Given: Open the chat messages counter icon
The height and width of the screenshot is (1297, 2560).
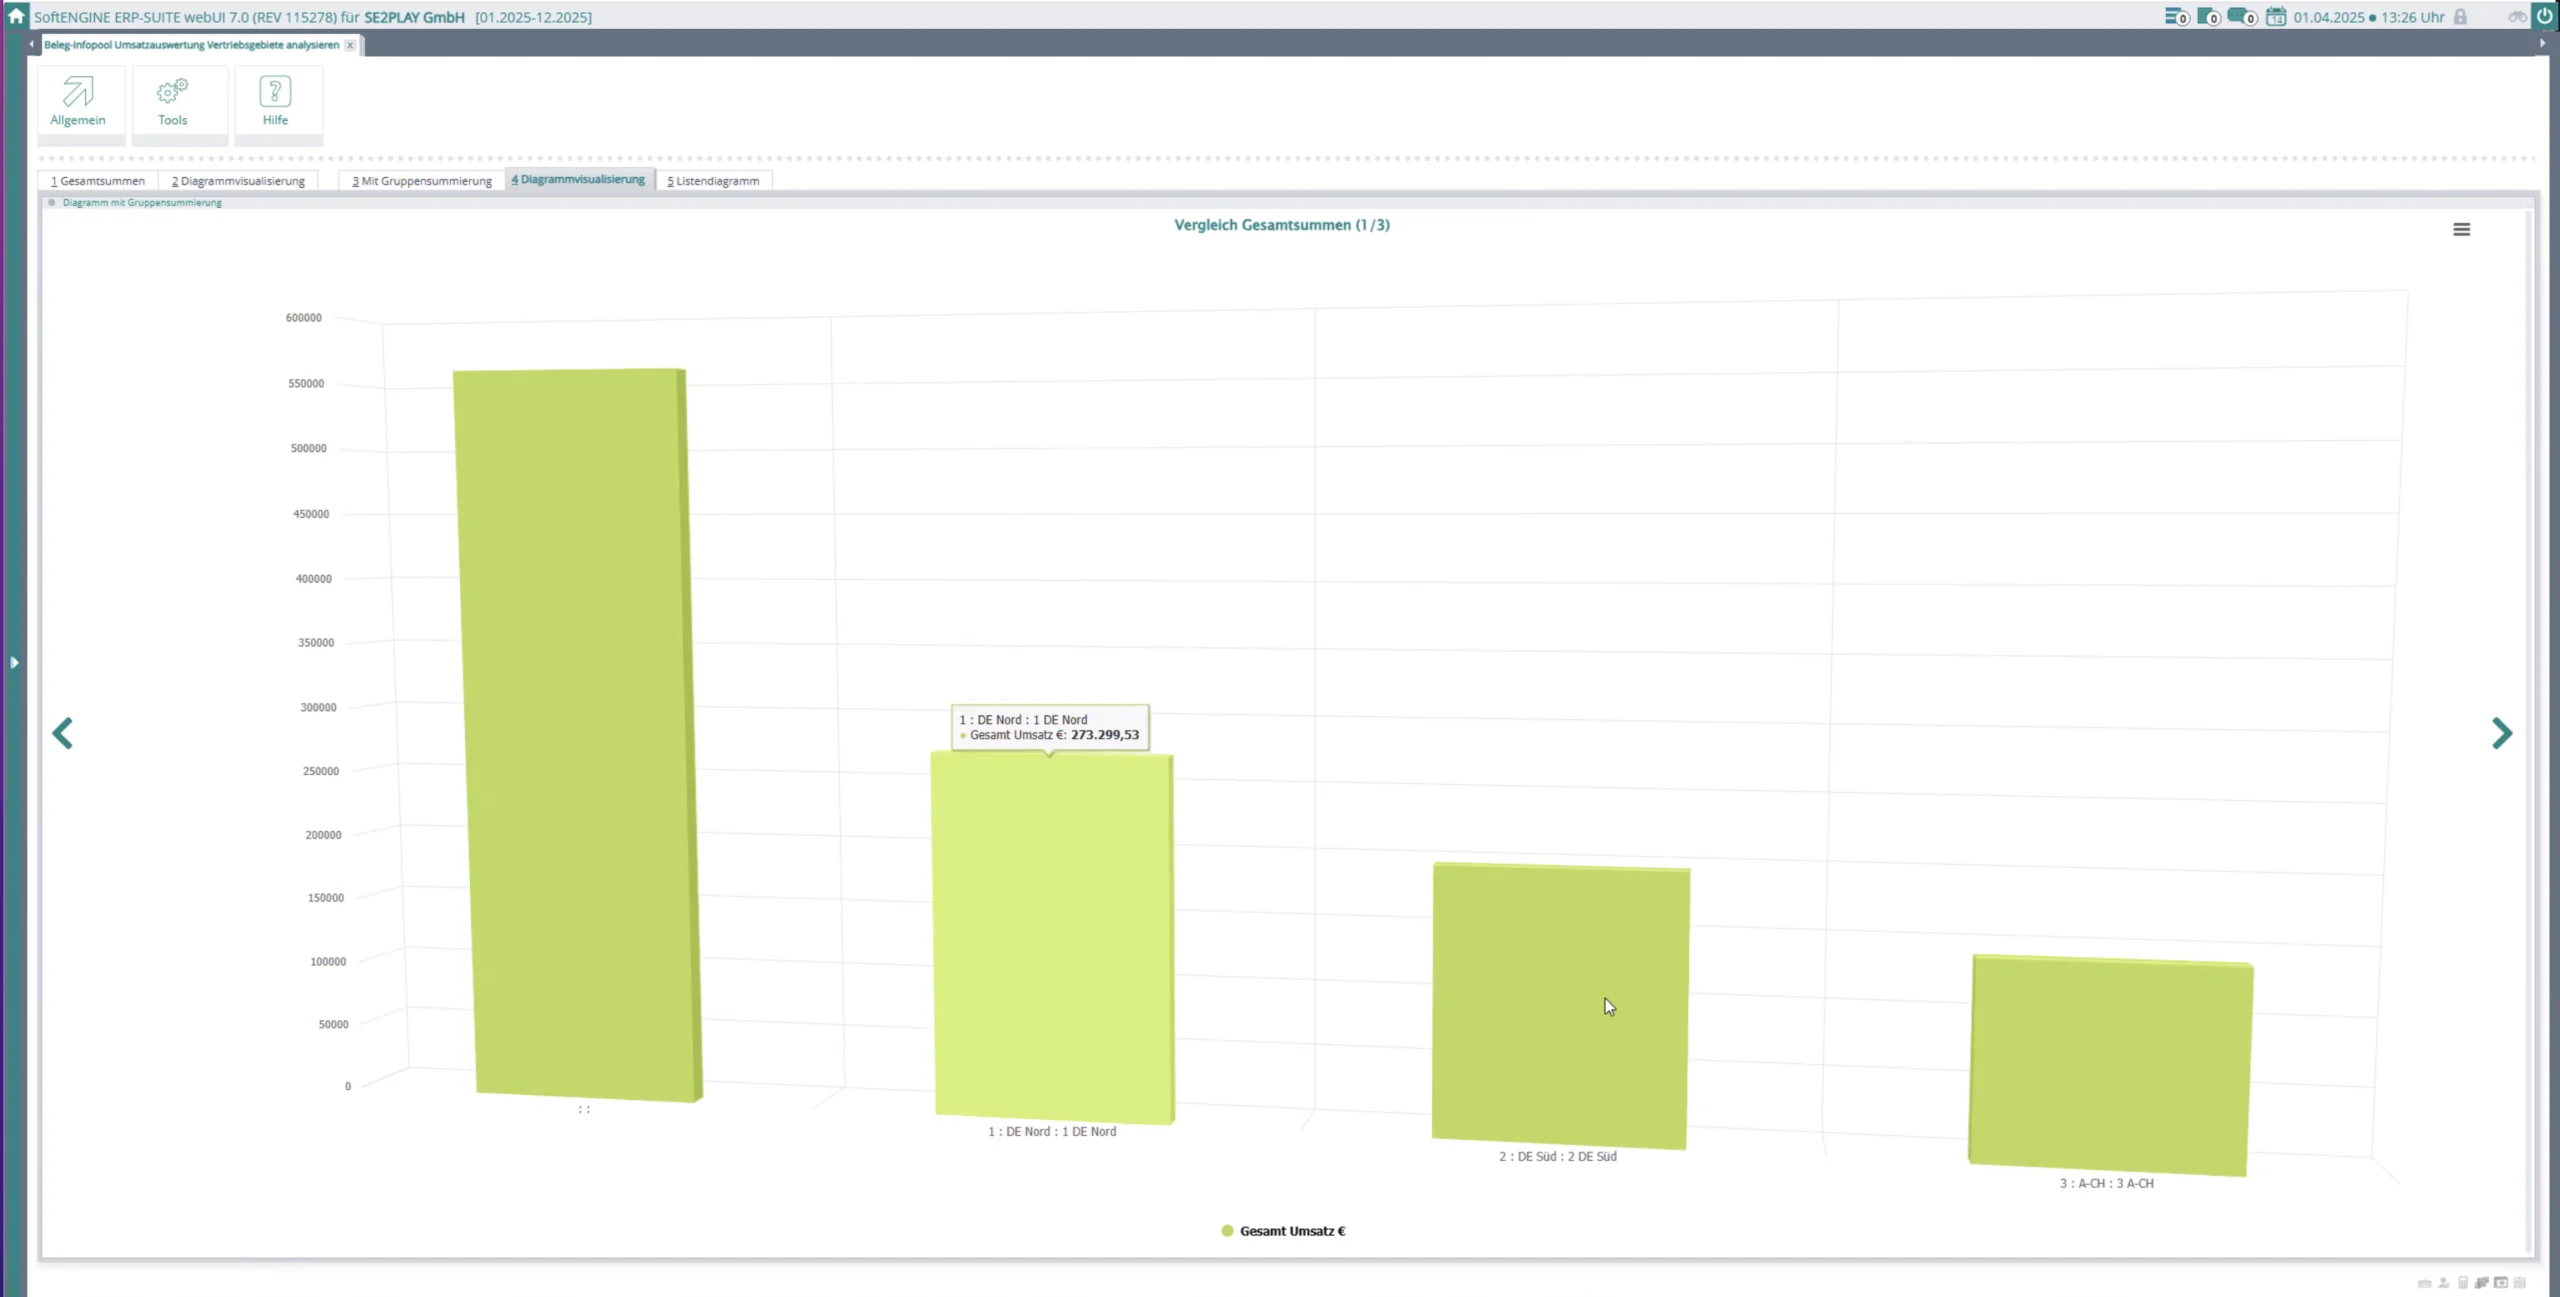Looking at the screenshot, I should click(x=2240, y=17).
